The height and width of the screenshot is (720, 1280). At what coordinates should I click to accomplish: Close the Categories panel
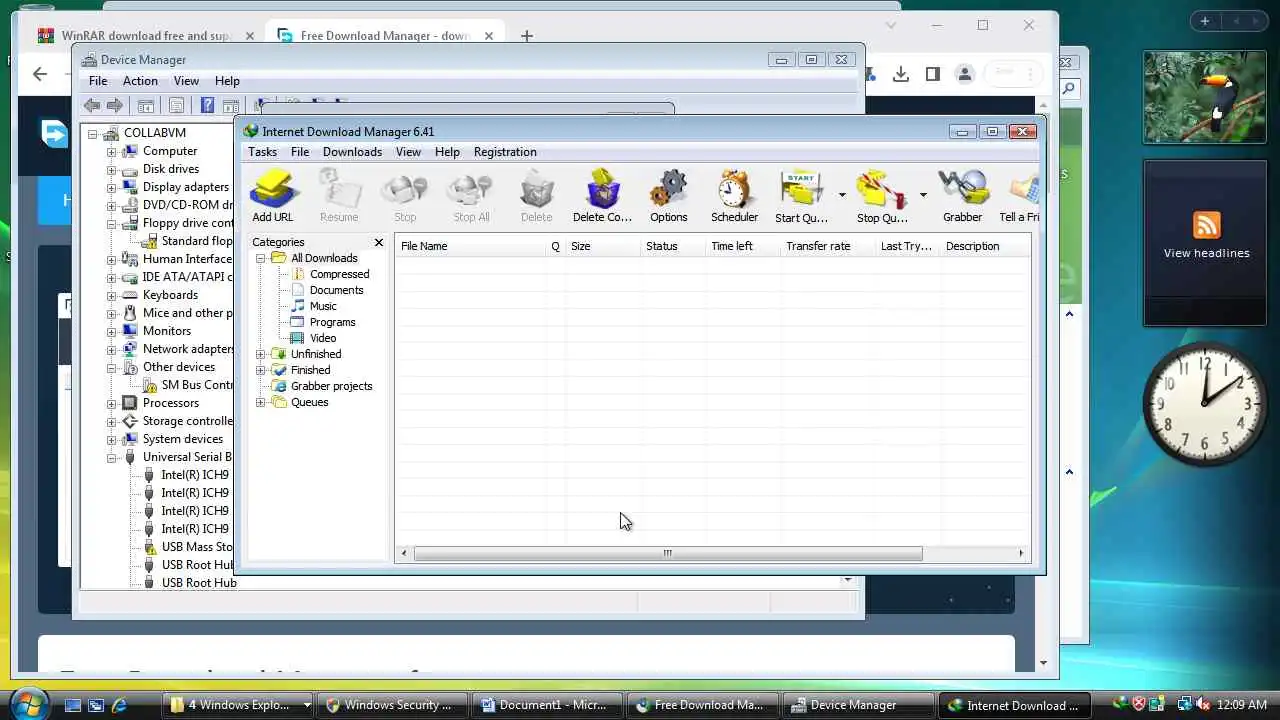pos(379,242)
